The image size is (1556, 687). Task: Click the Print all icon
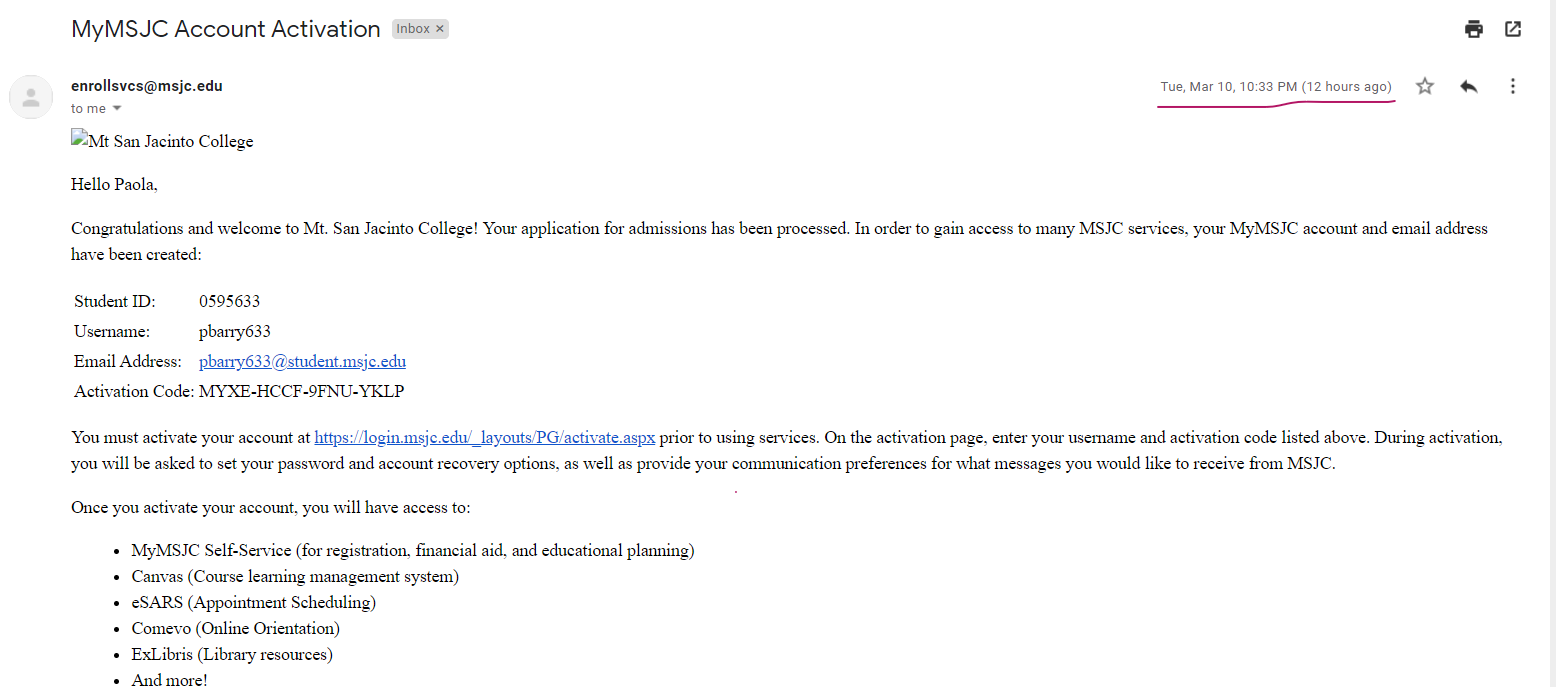(x=1473, y=29)
